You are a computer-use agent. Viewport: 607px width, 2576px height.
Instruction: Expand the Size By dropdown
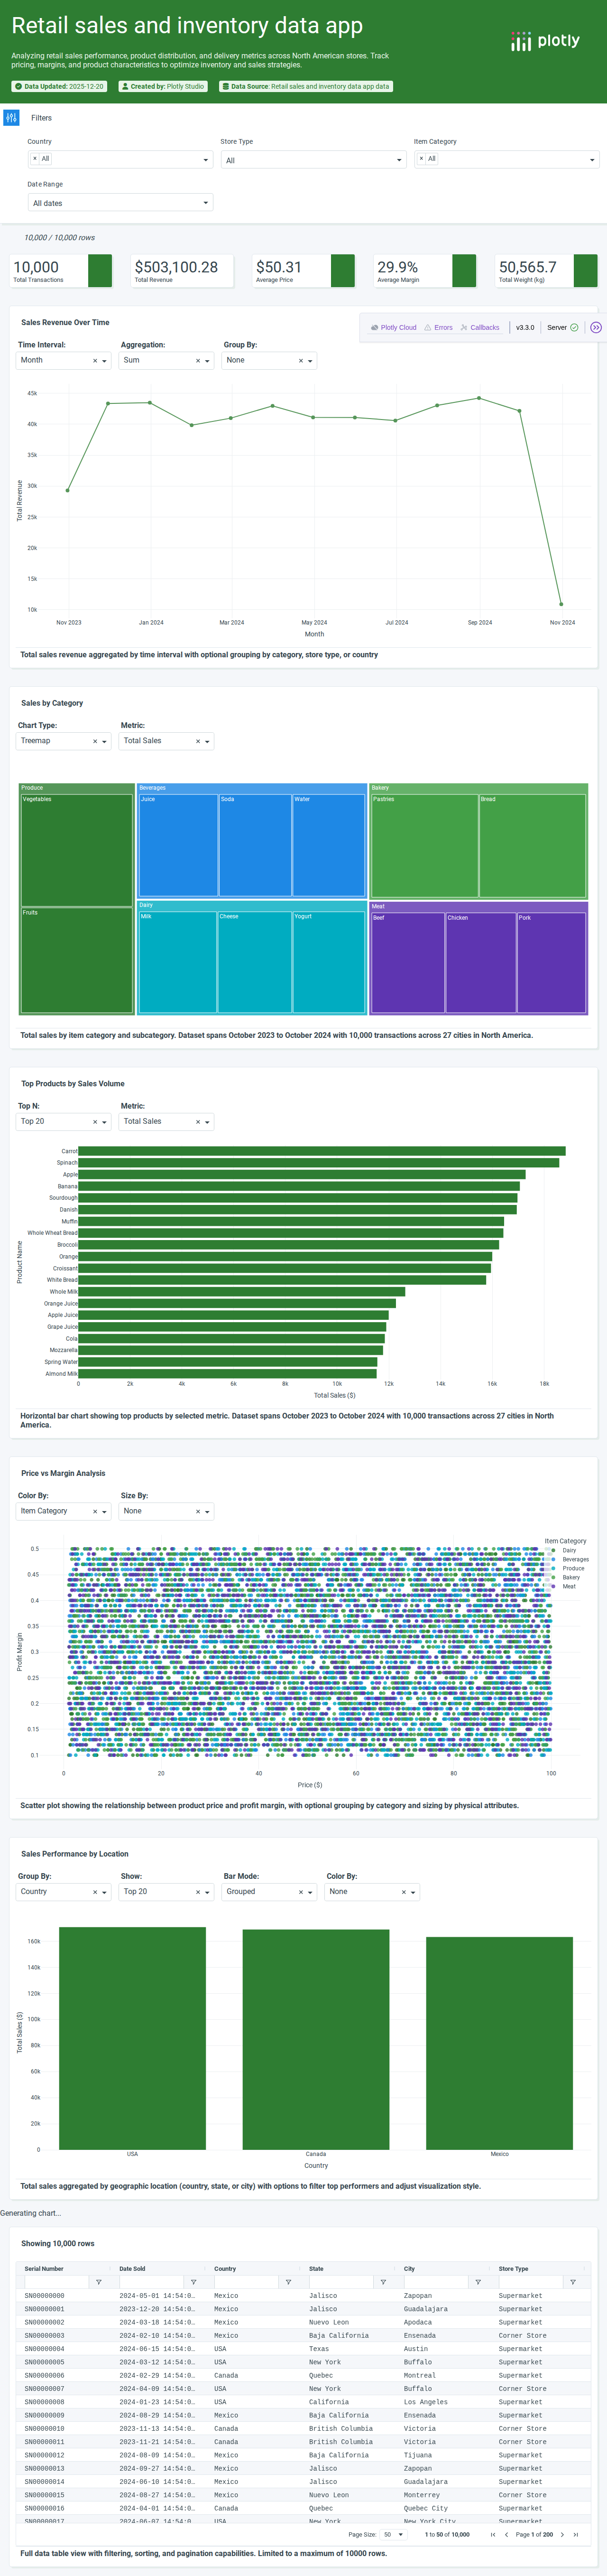pyautogui.click(x=208, y=1512)
